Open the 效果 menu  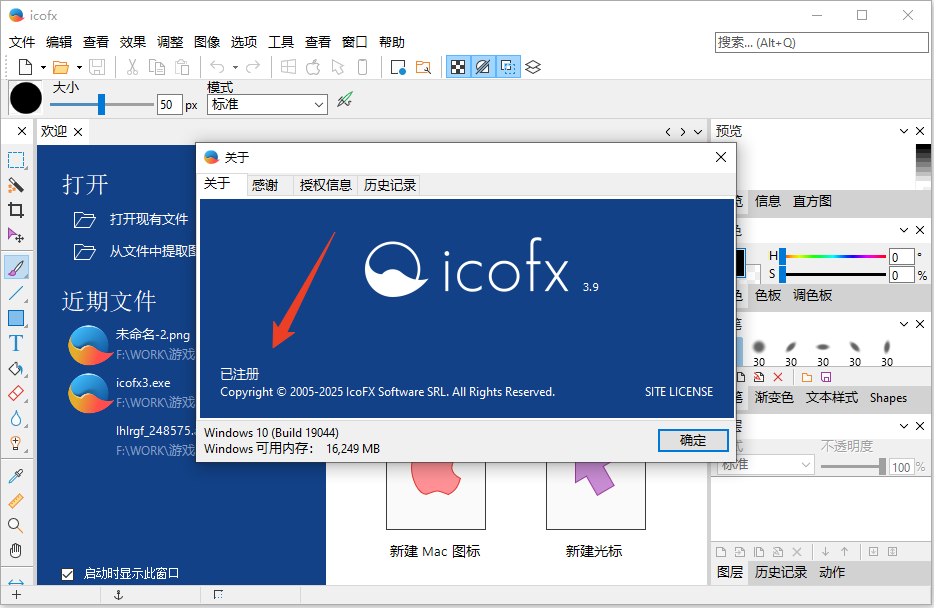(133, 42)
